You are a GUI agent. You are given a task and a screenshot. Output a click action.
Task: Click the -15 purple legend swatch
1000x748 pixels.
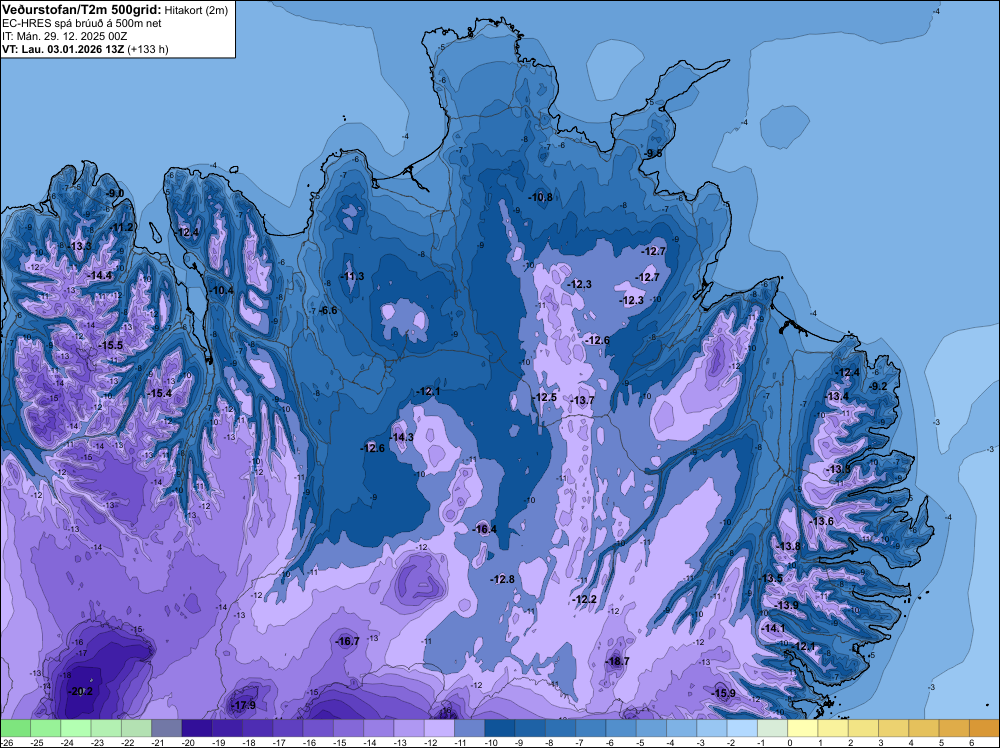tap(349, 728)
